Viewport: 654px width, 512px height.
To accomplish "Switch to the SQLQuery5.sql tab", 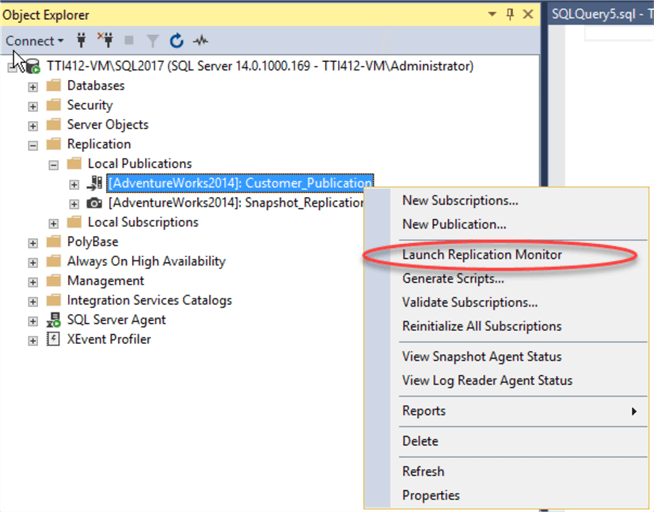I will pos(601,14).
